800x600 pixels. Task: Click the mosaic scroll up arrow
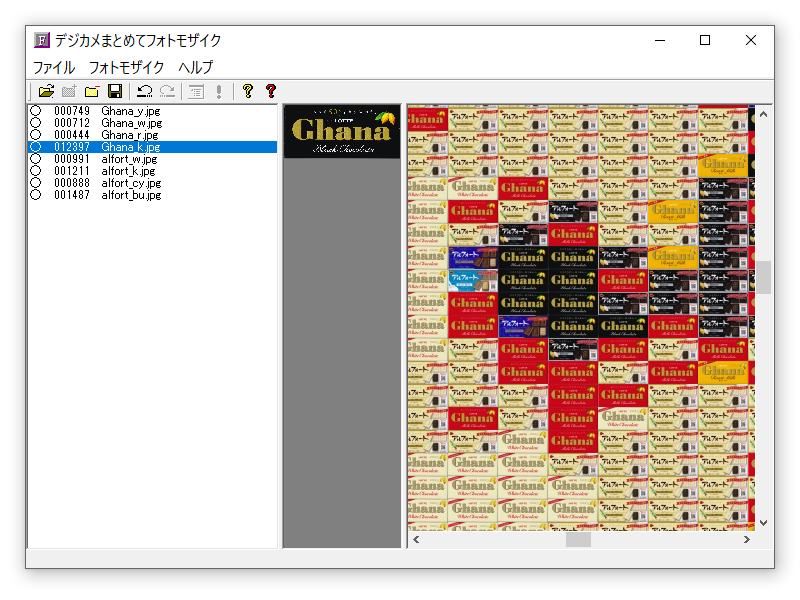point(763,114)
